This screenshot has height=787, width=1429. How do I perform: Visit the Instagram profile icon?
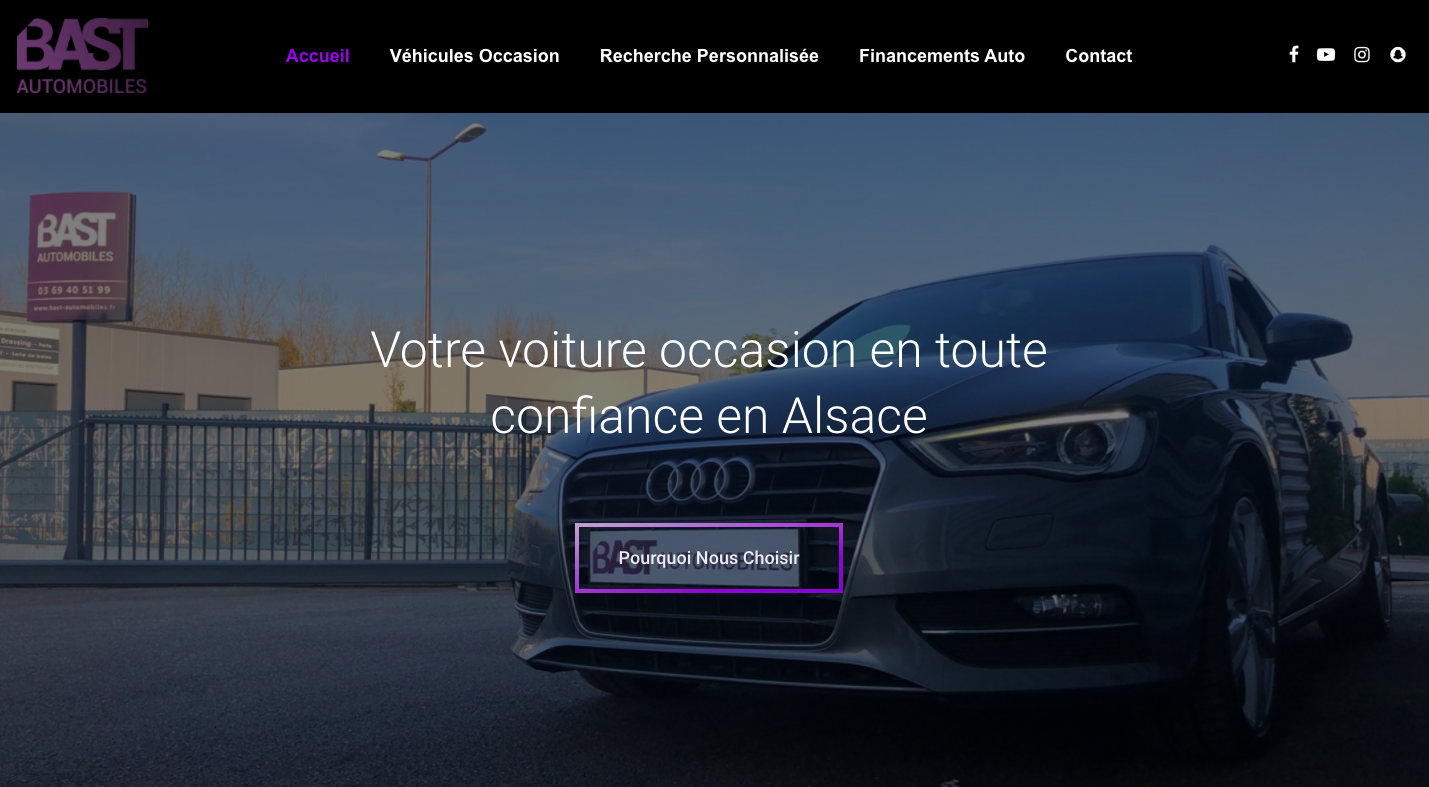point(1362,55)
